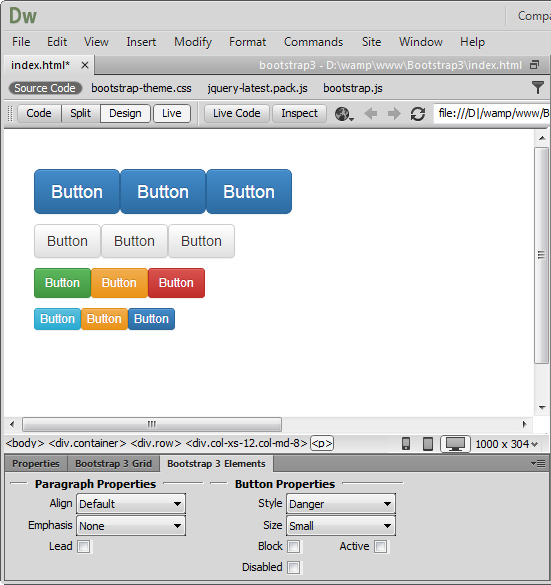Open the Commands menu

tap(313, 42)
